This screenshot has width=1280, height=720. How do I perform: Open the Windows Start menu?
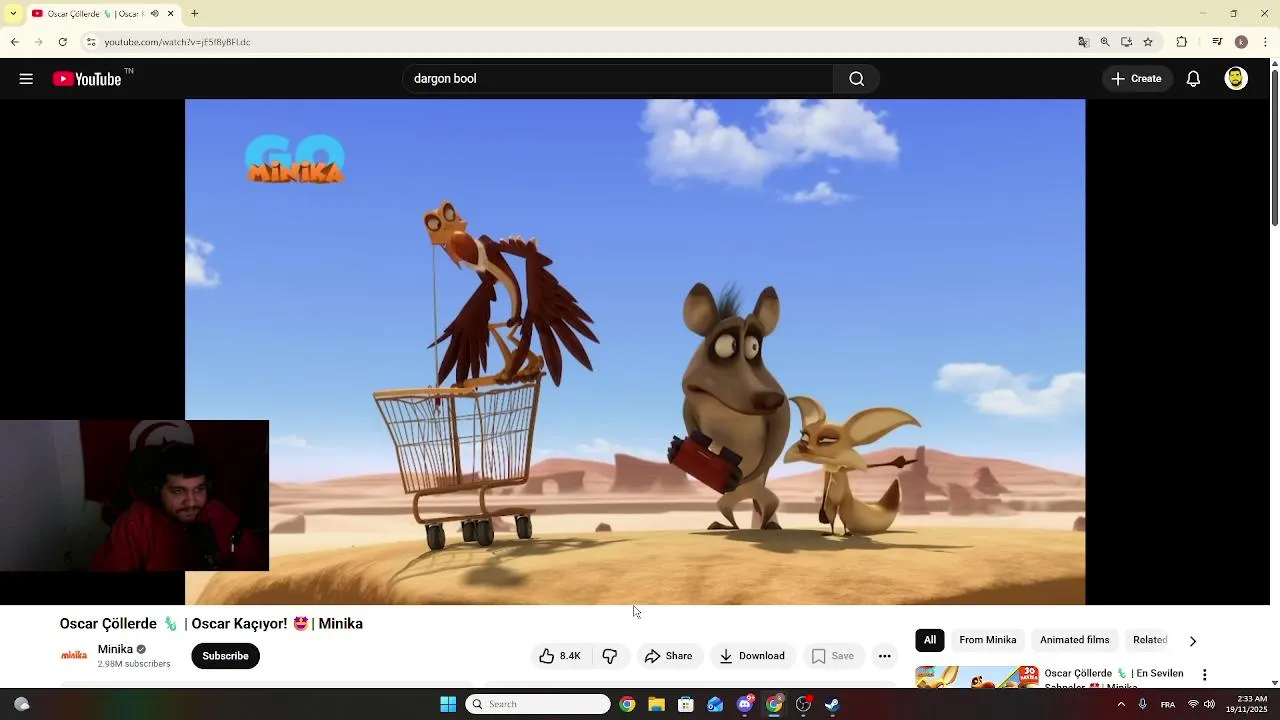(x=448, y=704)
